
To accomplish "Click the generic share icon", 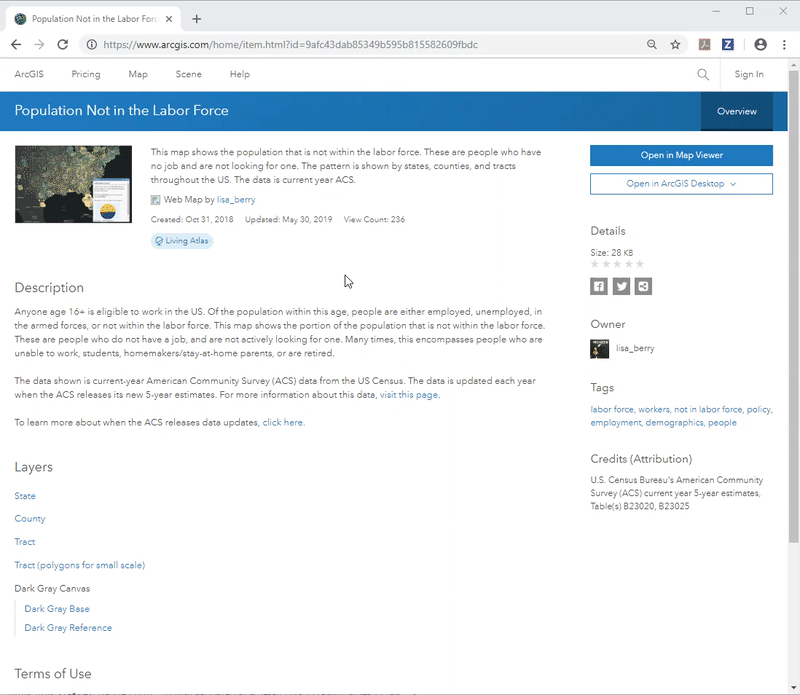I will [x=643, y=286].
